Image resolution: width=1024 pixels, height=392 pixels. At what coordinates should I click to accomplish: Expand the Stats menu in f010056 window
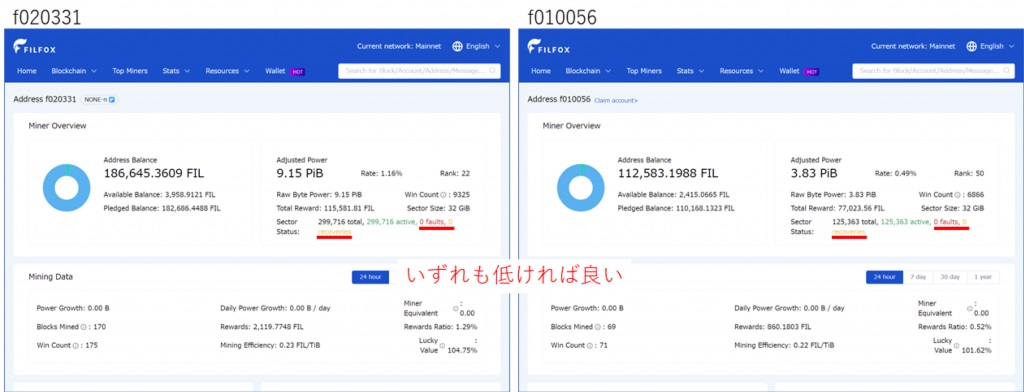click(x=690, y=71)
